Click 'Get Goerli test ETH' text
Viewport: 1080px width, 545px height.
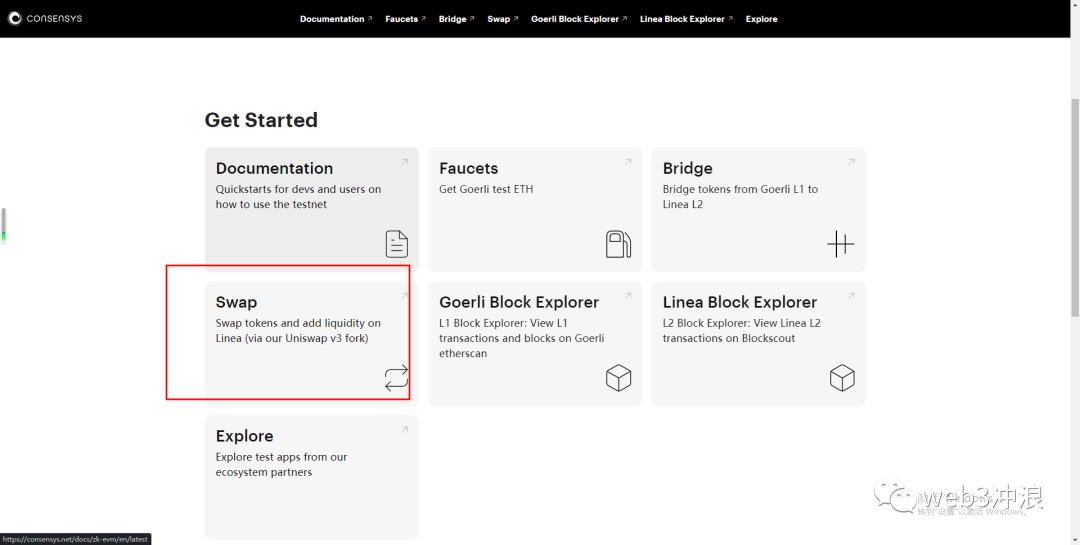pos(486,189)
